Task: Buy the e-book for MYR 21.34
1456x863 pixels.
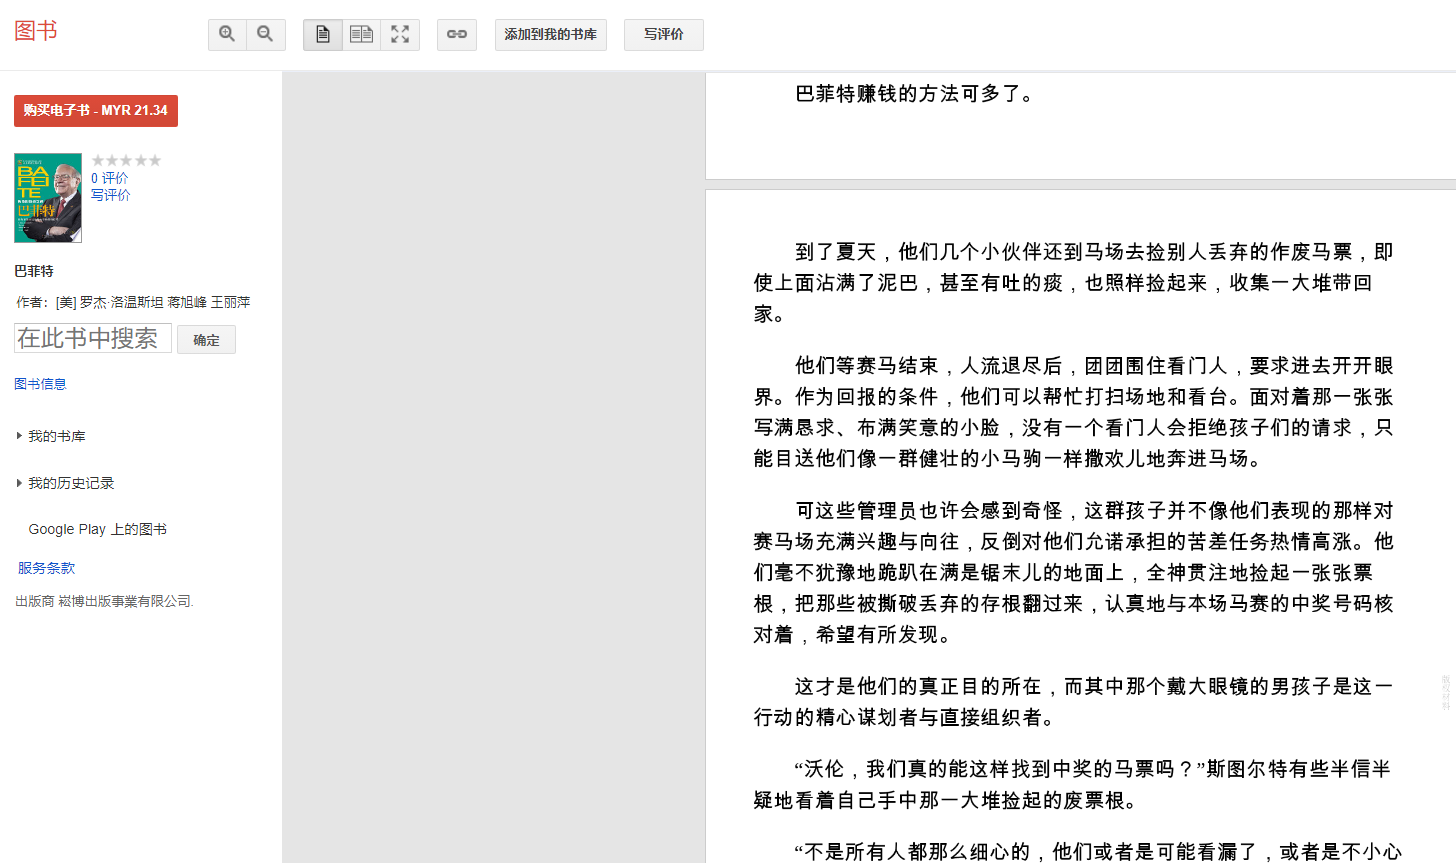Action: coord(96,111)
